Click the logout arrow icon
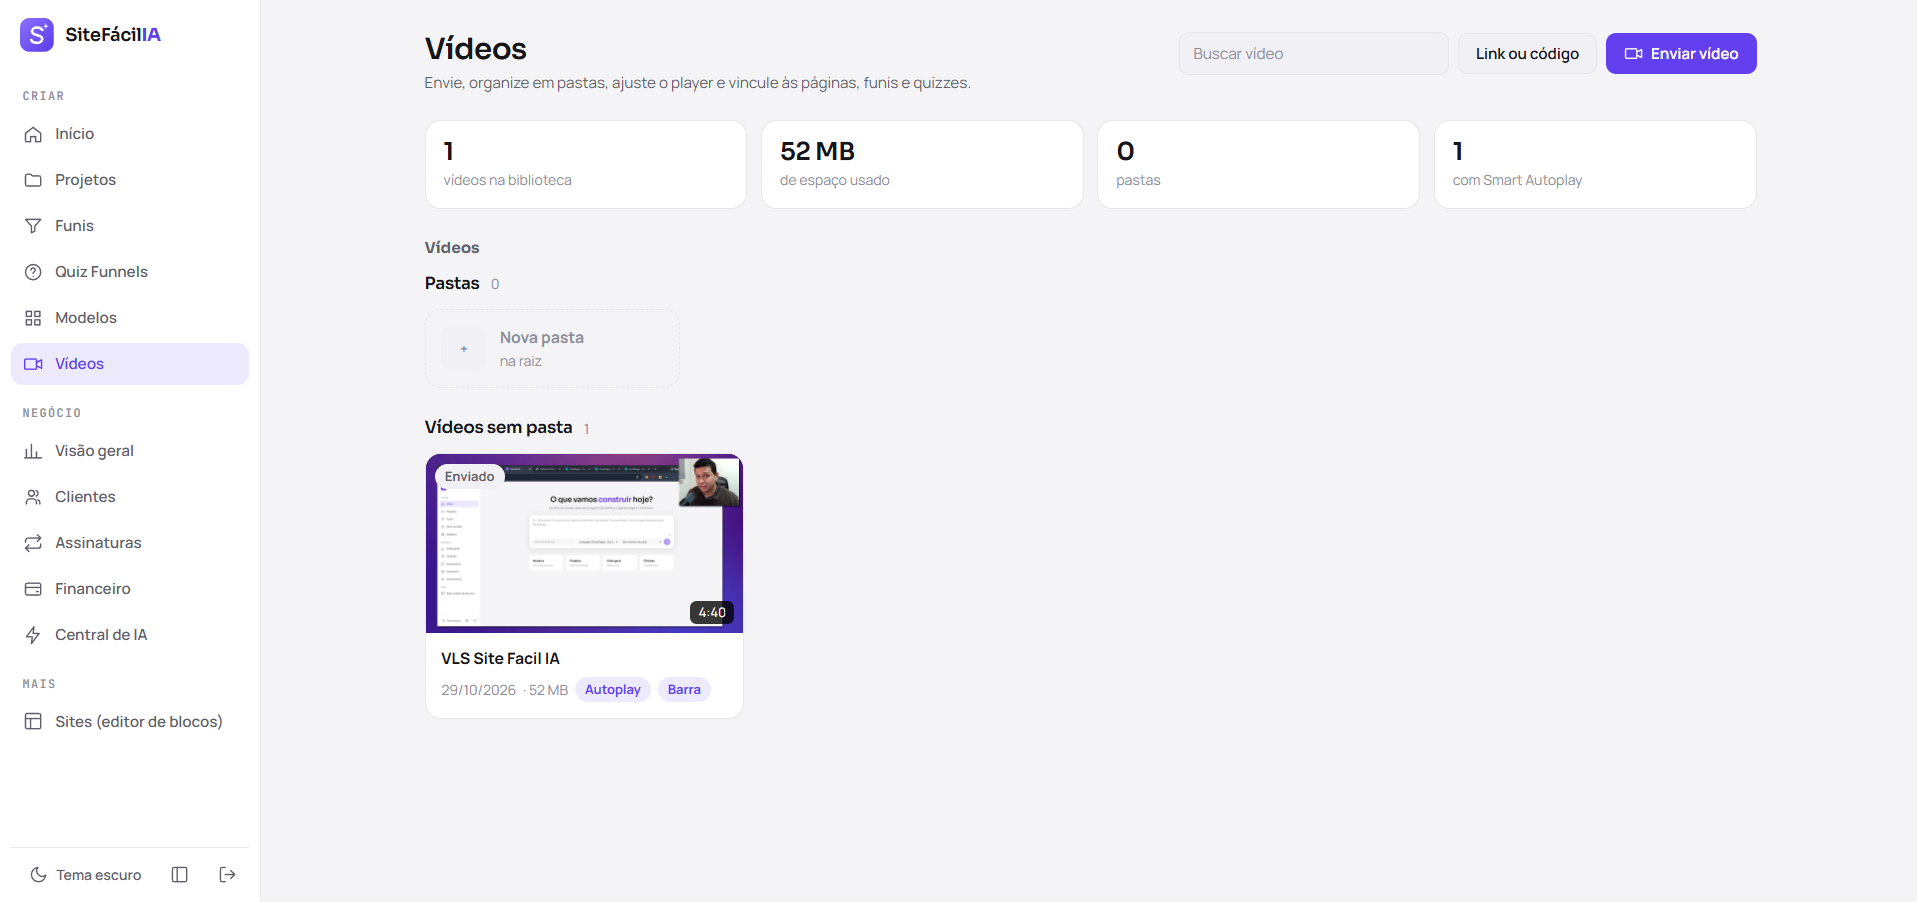Screen dimensions: 1917x902 coord(227,875)
